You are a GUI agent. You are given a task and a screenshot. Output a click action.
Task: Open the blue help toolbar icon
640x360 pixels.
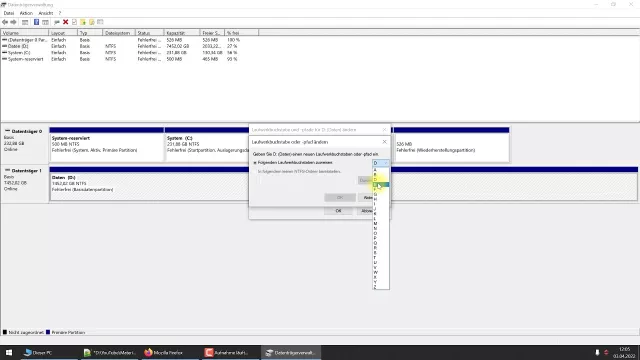point(36,22)
